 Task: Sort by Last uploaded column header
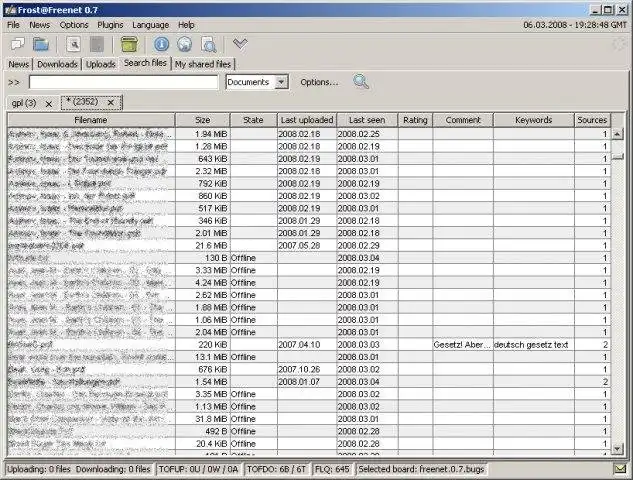click(307, 120)
